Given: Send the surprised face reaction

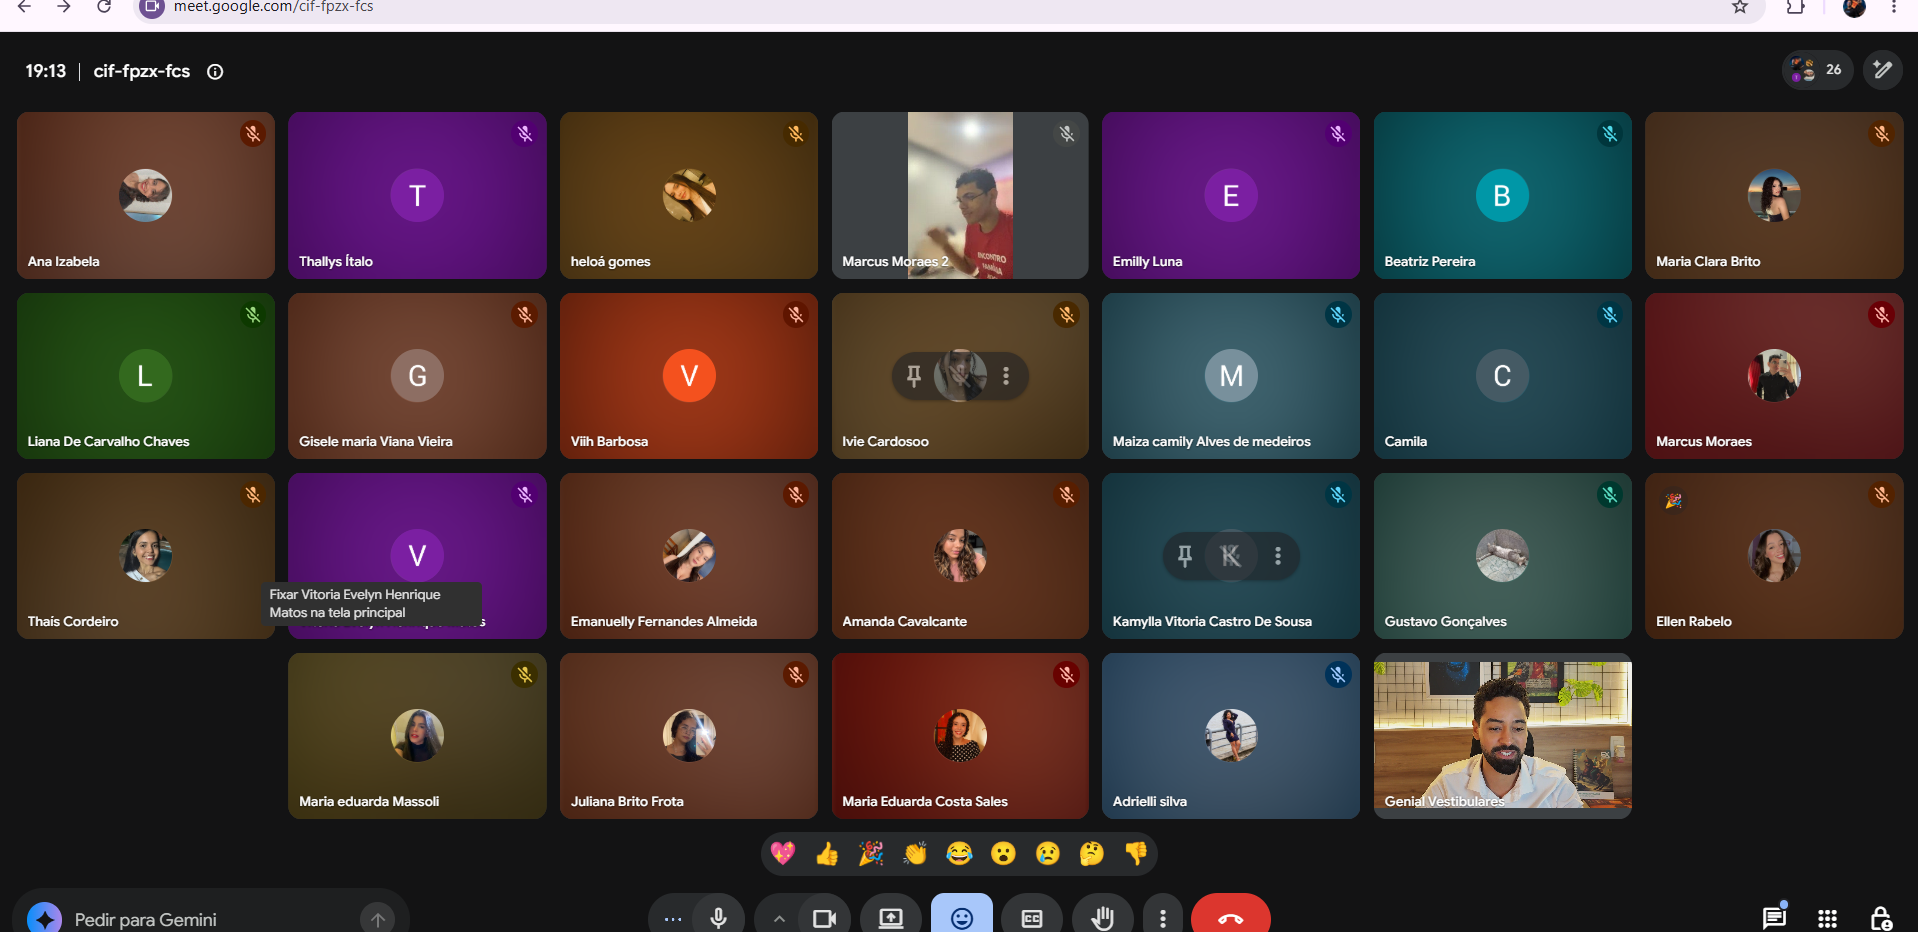Looking at the screenshot, I should [x=1003, y=853].
